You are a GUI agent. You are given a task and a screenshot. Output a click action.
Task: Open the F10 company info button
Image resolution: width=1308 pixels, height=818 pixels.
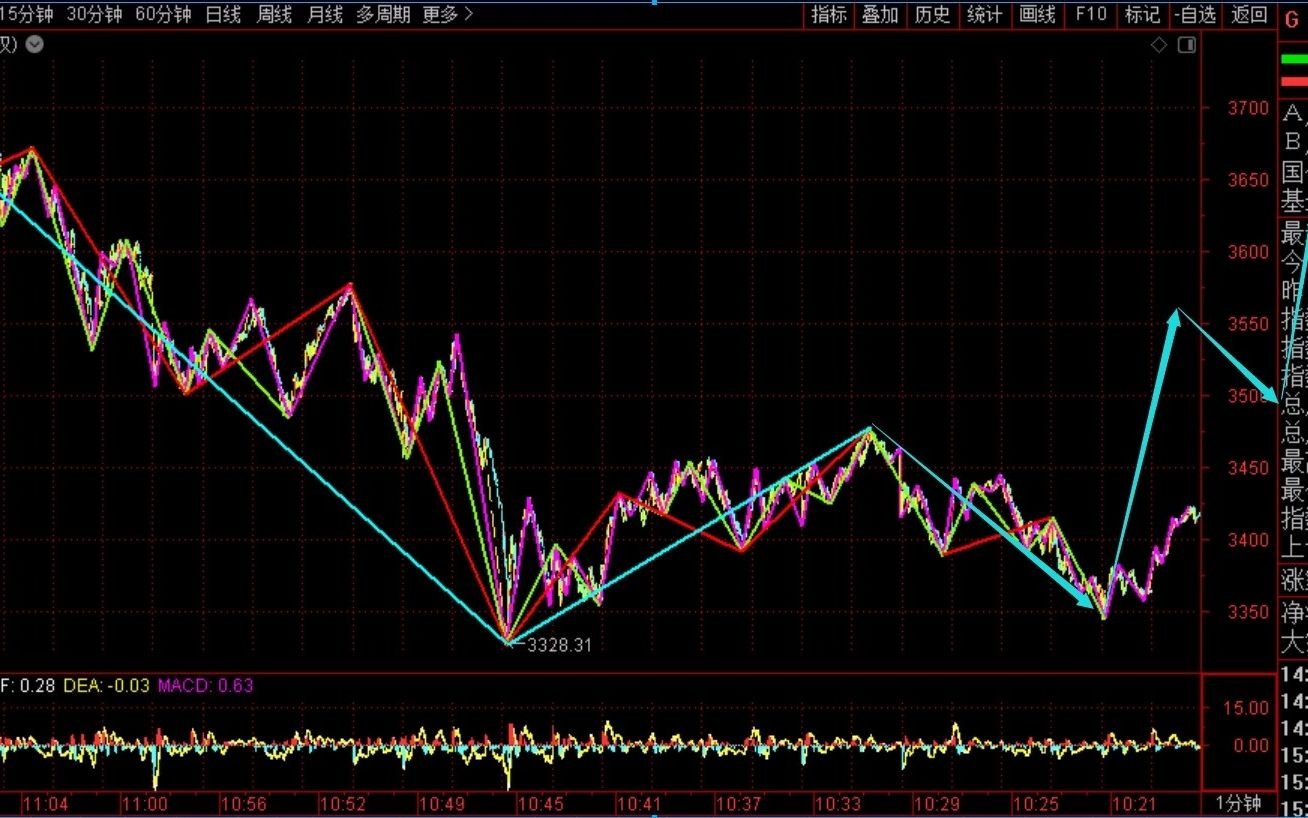[1090, 14]
